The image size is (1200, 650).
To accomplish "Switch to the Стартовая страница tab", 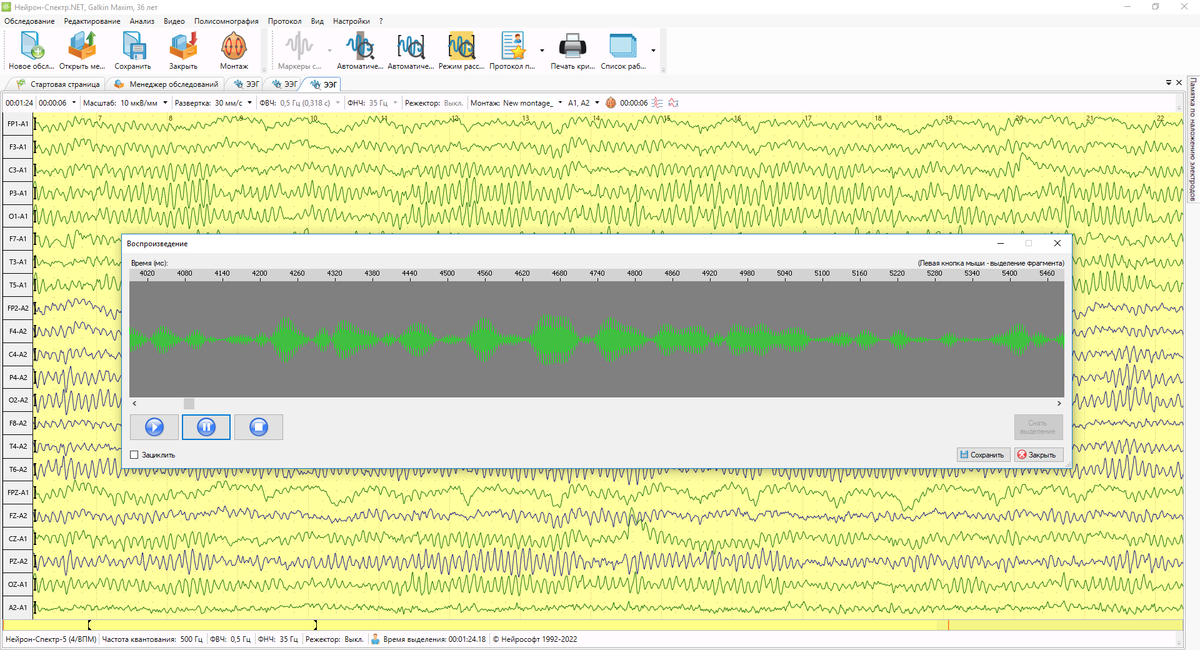I will coord(57,85).
